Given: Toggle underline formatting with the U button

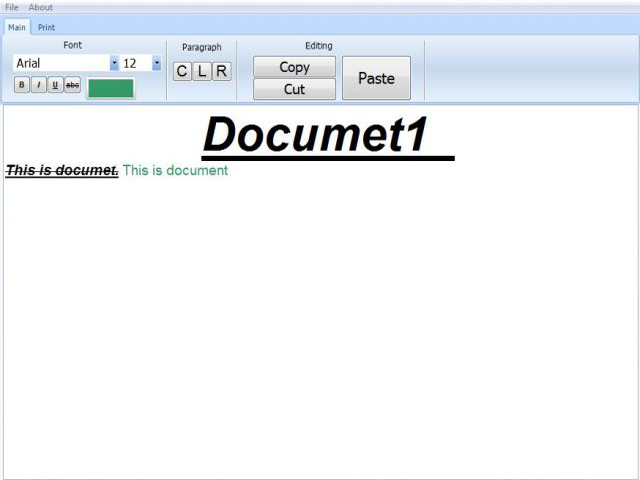Looking at the screenshot, I should (55, 85).
